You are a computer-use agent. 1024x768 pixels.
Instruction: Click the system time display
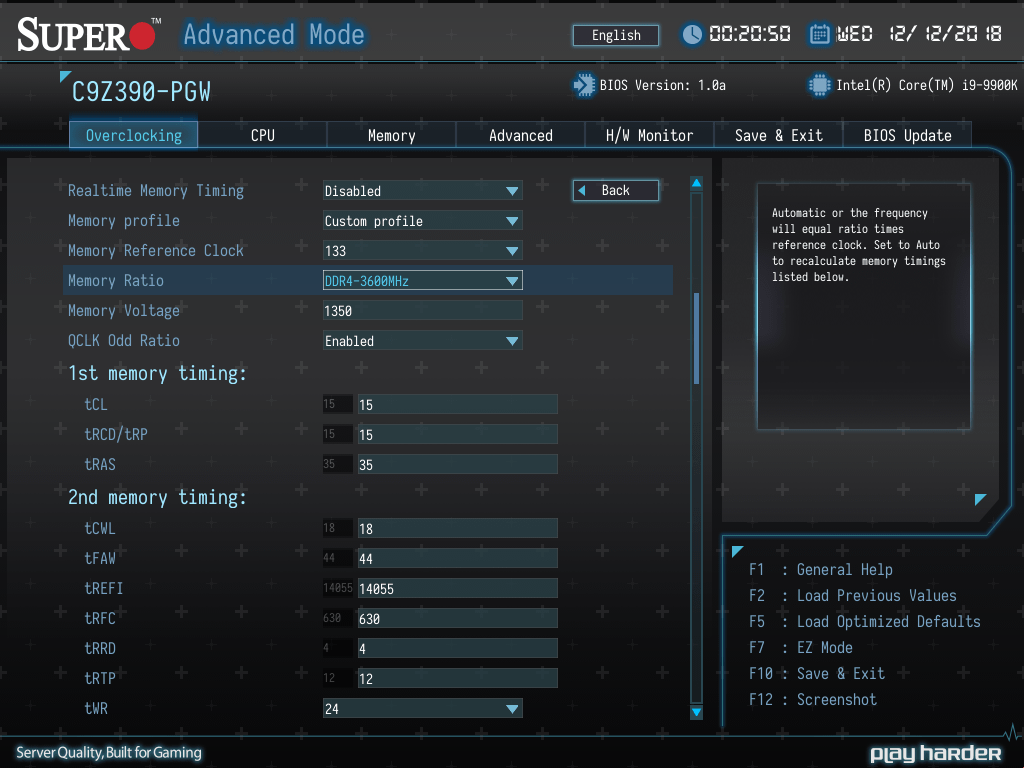750,34
